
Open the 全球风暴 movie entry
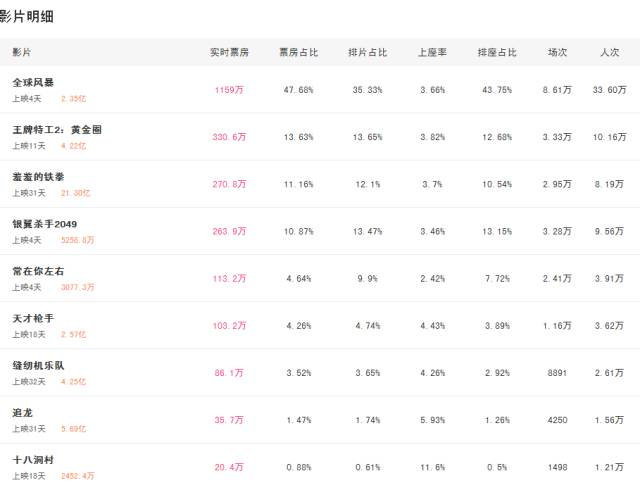[33, 82]
